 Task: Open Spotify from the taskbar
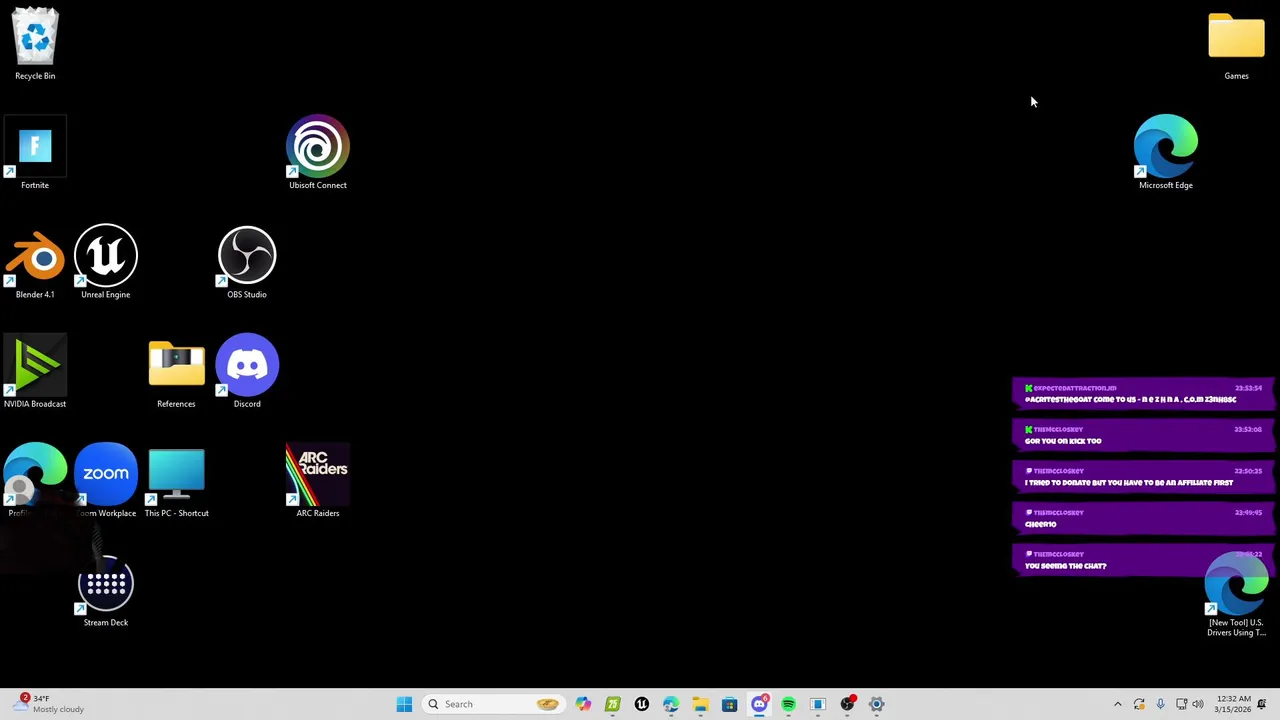(x=788, y=704)
